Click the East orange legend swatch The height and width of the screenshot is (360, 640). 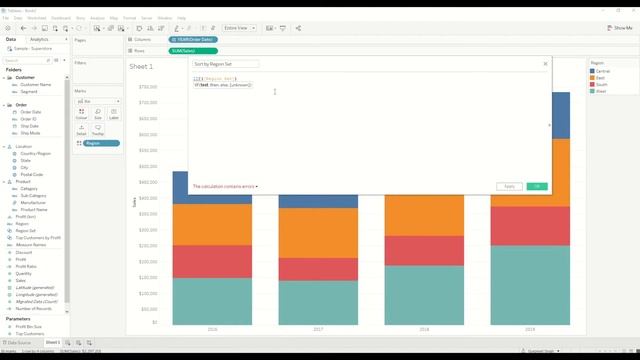[592, 78]
